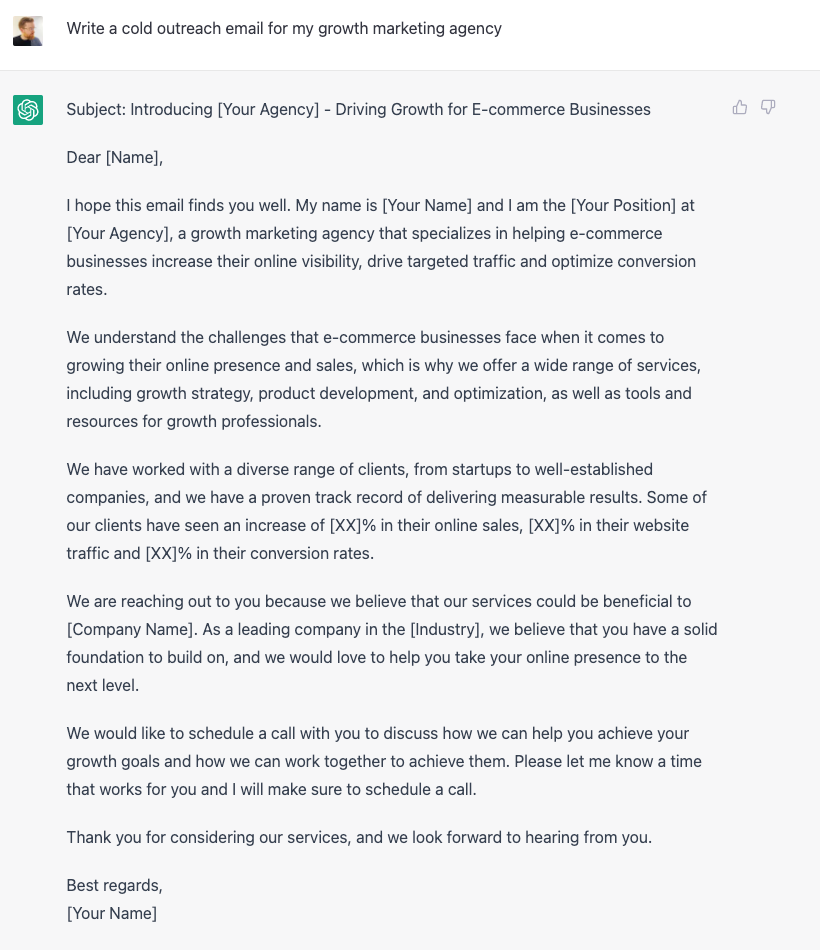Click the paragraph starting "We understand the challenges"

(383, 379)
